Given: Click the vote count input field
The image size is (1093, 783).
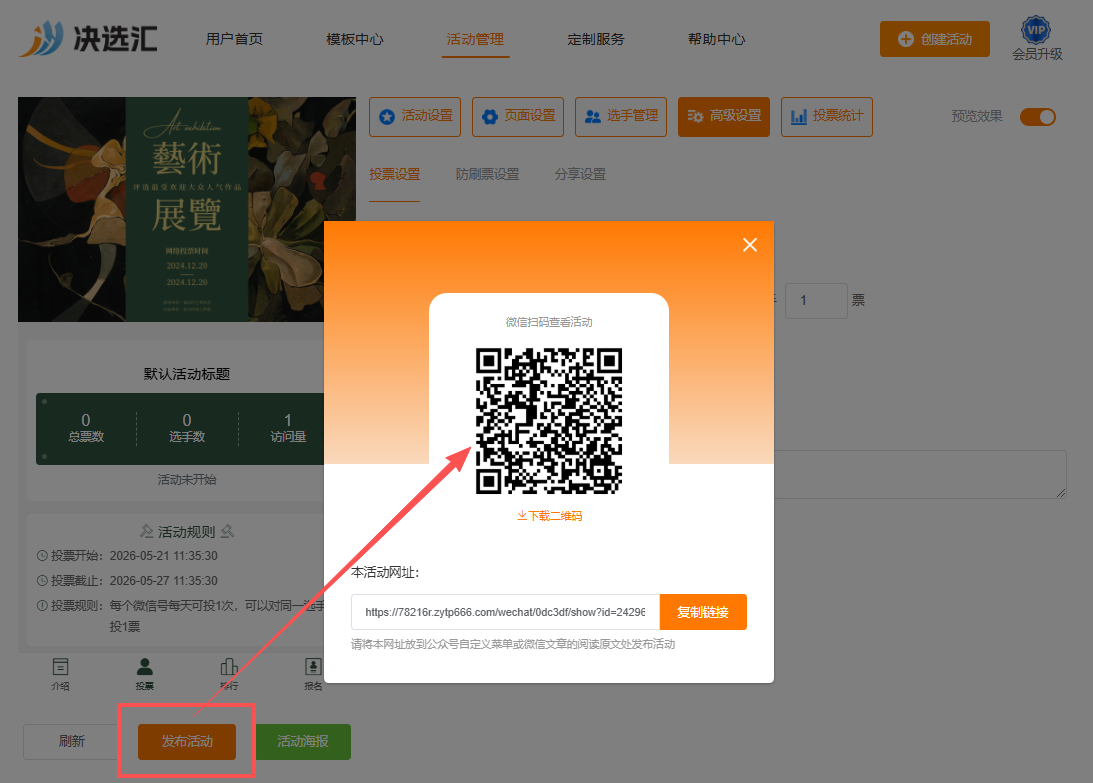Looking at the screenshot, I should tap(816, 301).
